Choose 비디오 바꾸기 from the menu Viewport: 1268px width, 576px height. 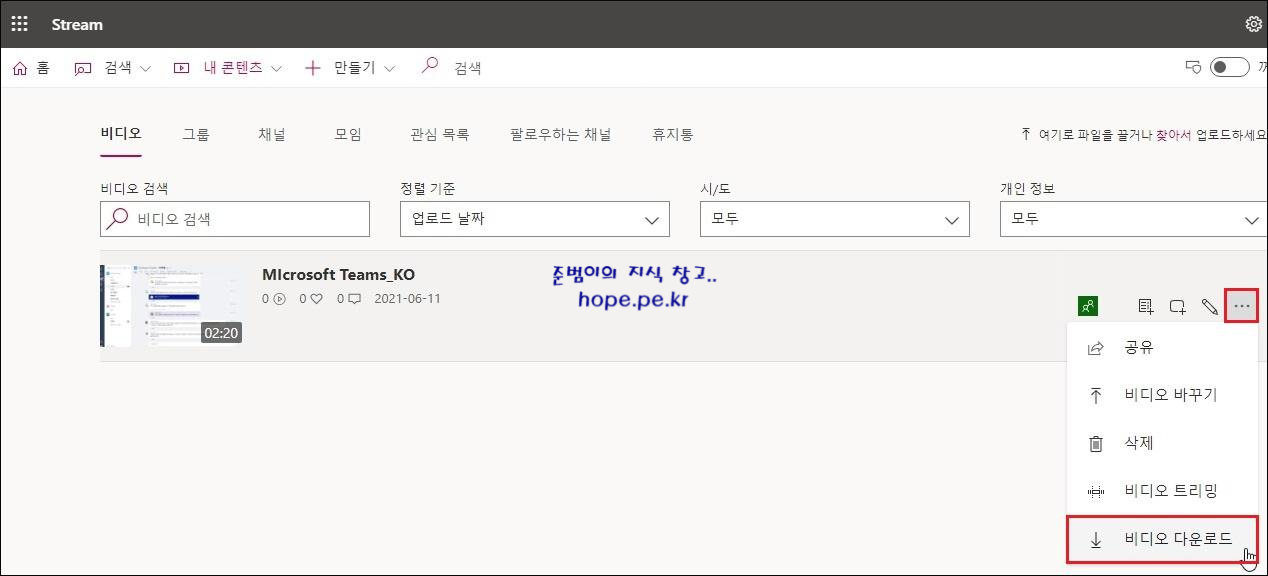pos(1162,395)
